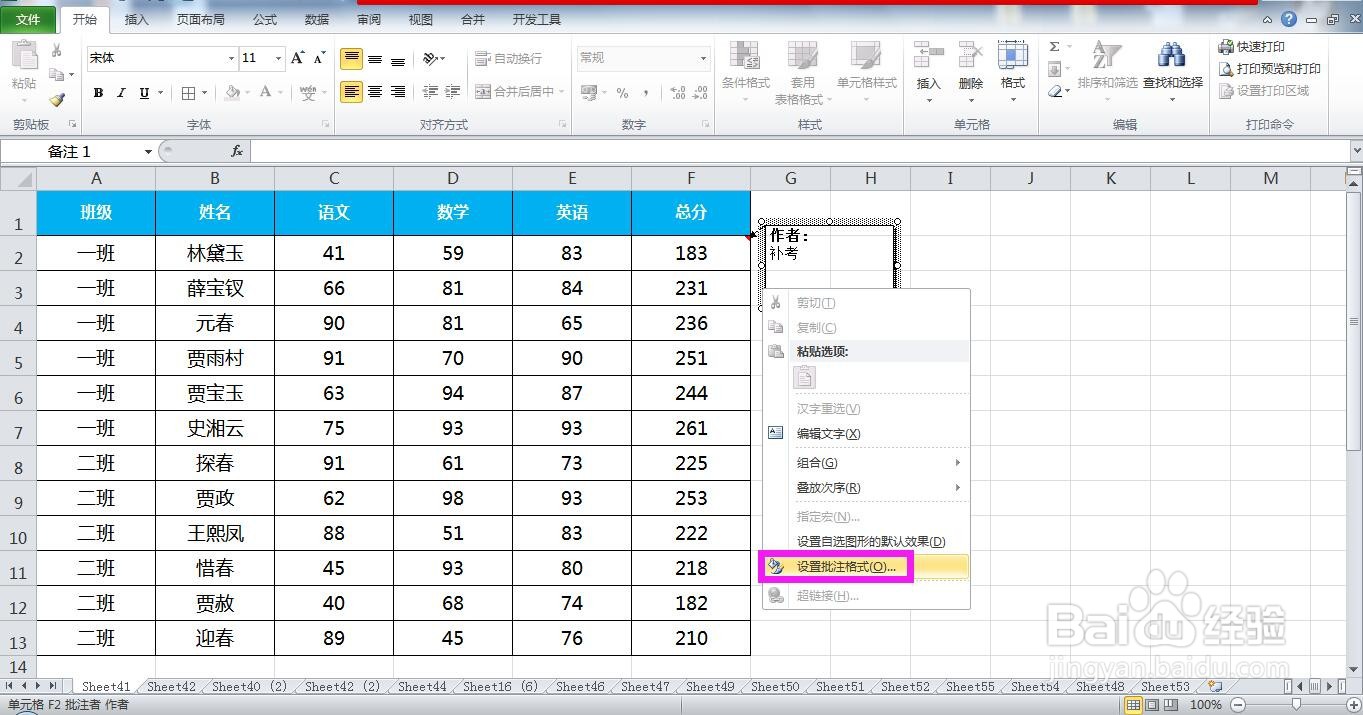Image resolution: width=1363 pixels, height=715 pixels.
Task: Switch to Page Layout view icon
Action: pyautogui.click(x=1152, y=705)
